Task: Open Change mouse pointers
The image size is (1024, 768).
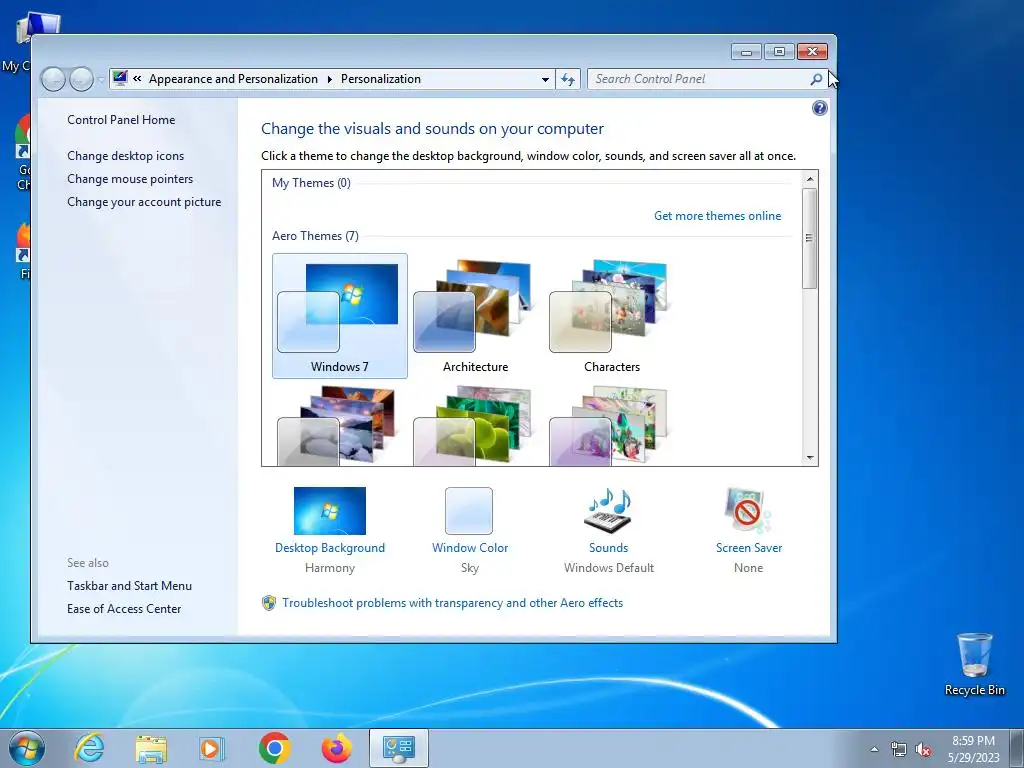Action: click(130, 179)
